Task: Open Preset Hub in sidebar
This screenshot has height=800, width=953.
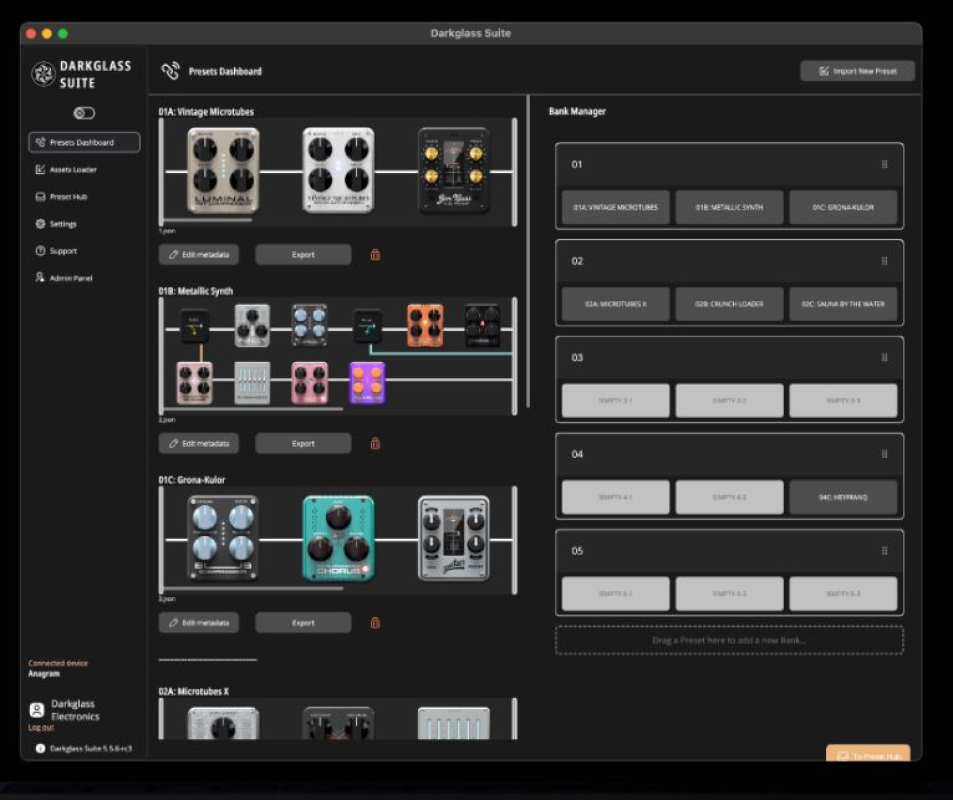Action: coord(61,196)
